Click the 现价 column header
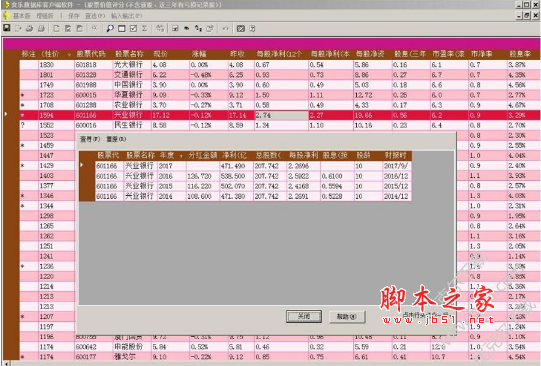This screenshot has height=366, width=541. pyautogui.click(x=160, y=54)
